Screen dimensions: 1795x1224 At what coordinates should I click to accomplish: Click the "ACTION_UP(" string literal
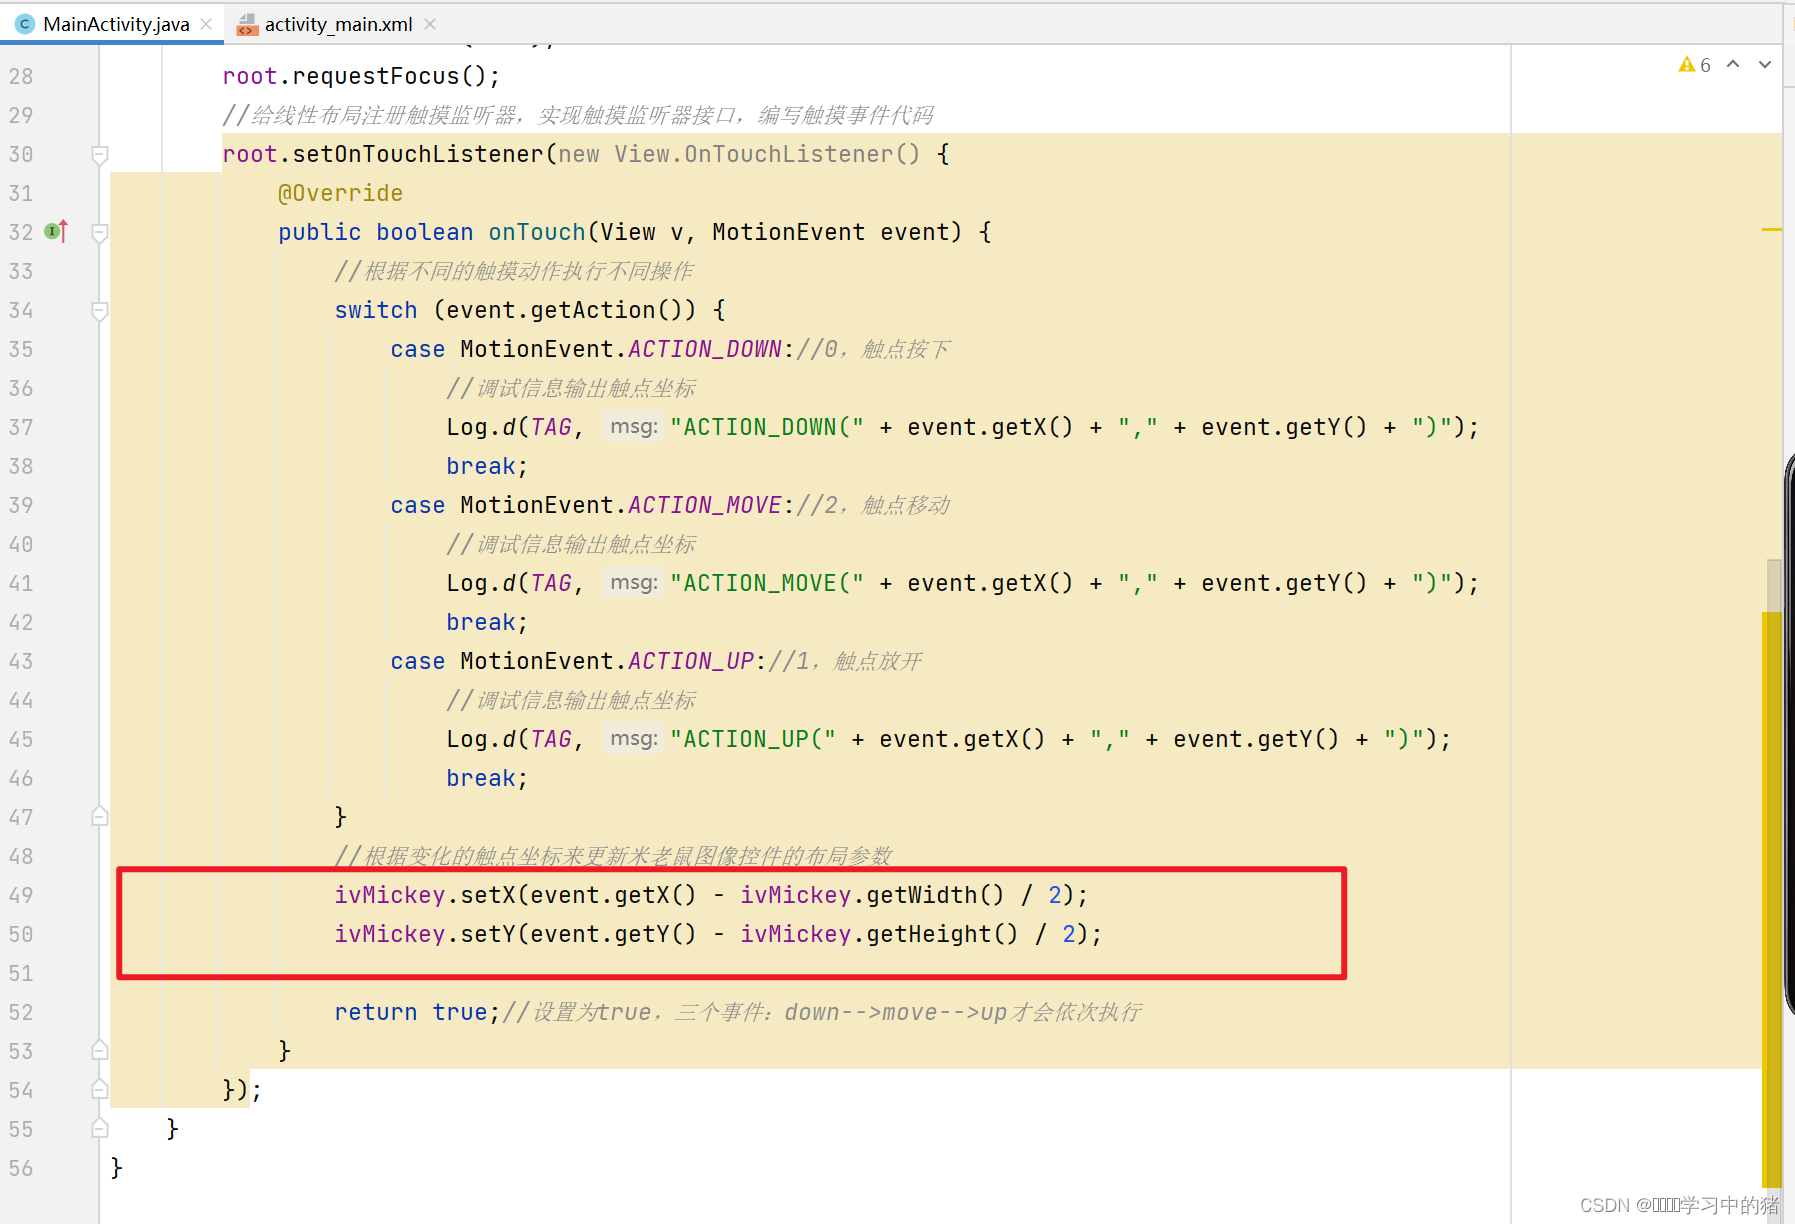coord(753,739)
